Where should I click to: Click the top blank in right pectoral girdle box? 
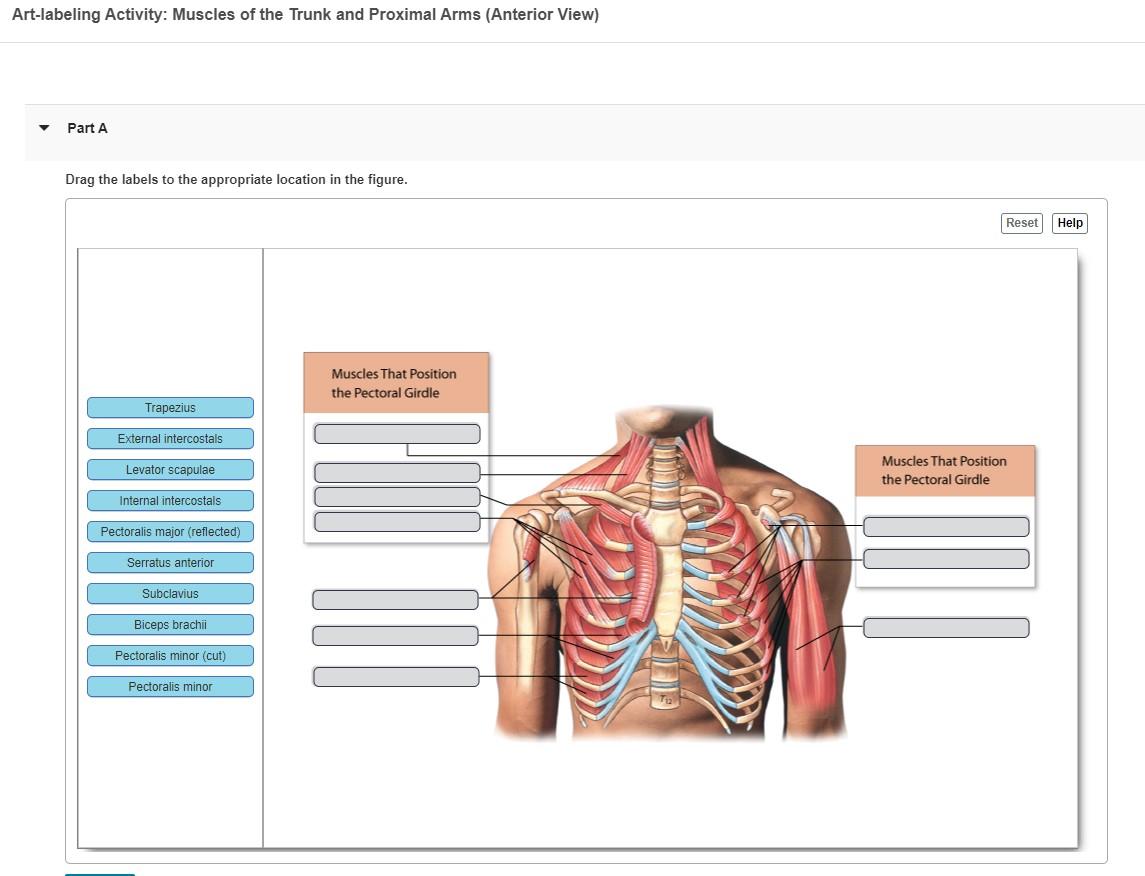click(945, 526)
